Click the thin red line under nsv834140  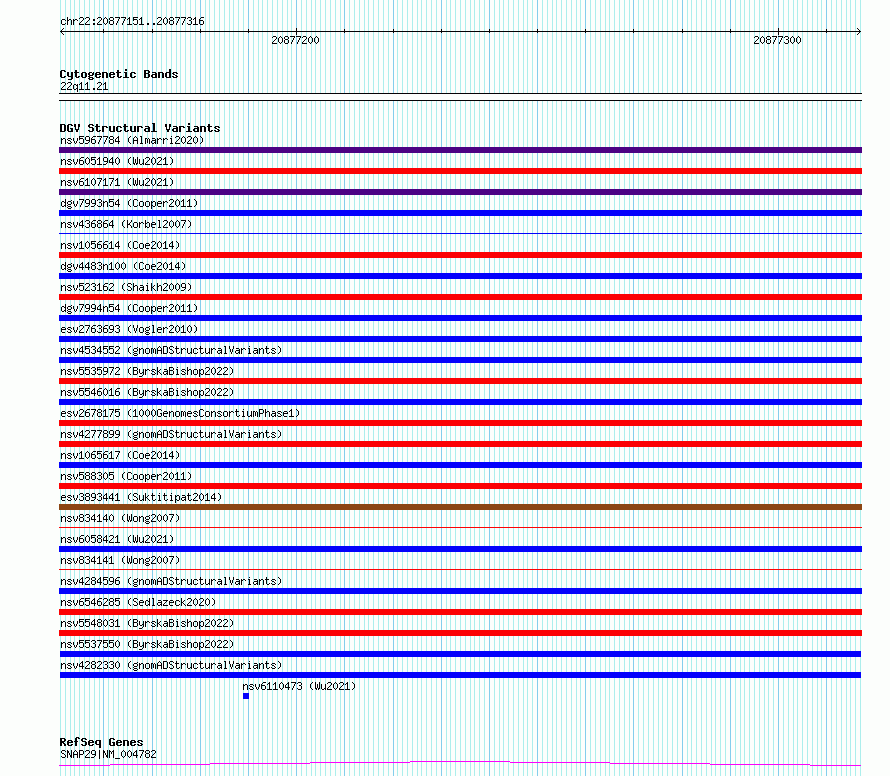[x=460, y=527]
